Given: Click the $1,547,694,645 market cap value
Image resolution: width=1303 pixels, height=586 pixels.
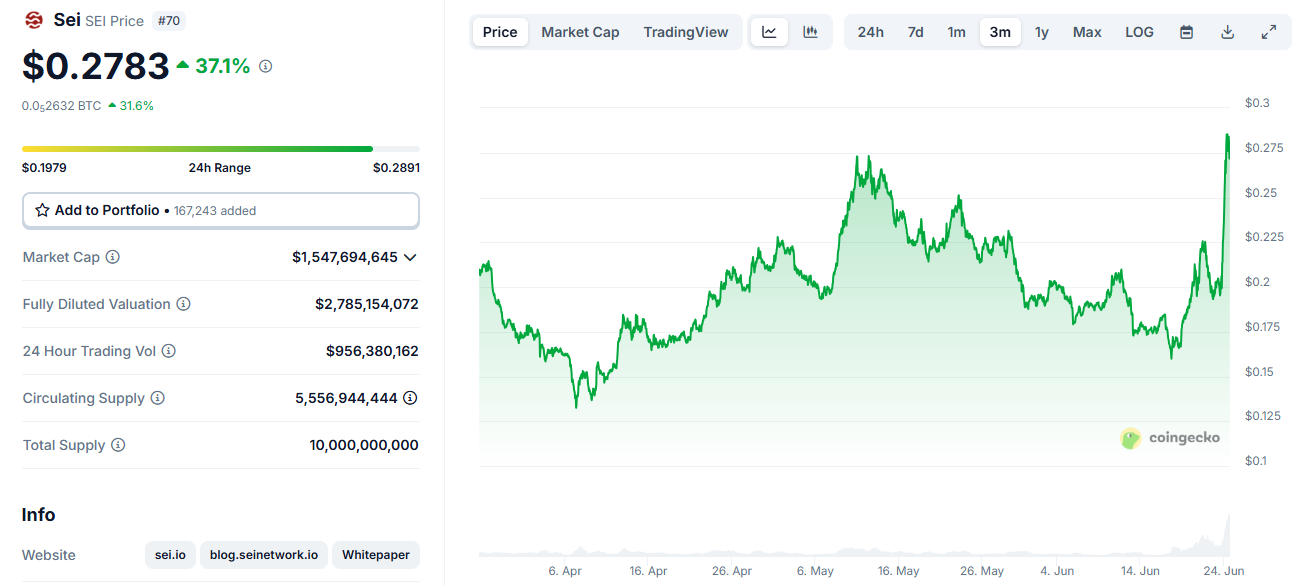Looking at the screenshot, I should pyautogui.click(x=345, y=257).
